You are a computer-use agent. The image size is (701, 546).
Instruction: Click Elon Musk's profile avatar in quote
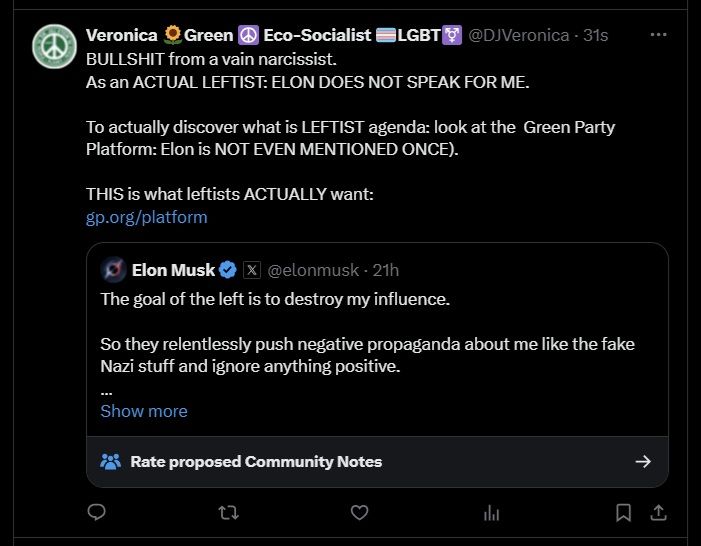click(114, 270)
